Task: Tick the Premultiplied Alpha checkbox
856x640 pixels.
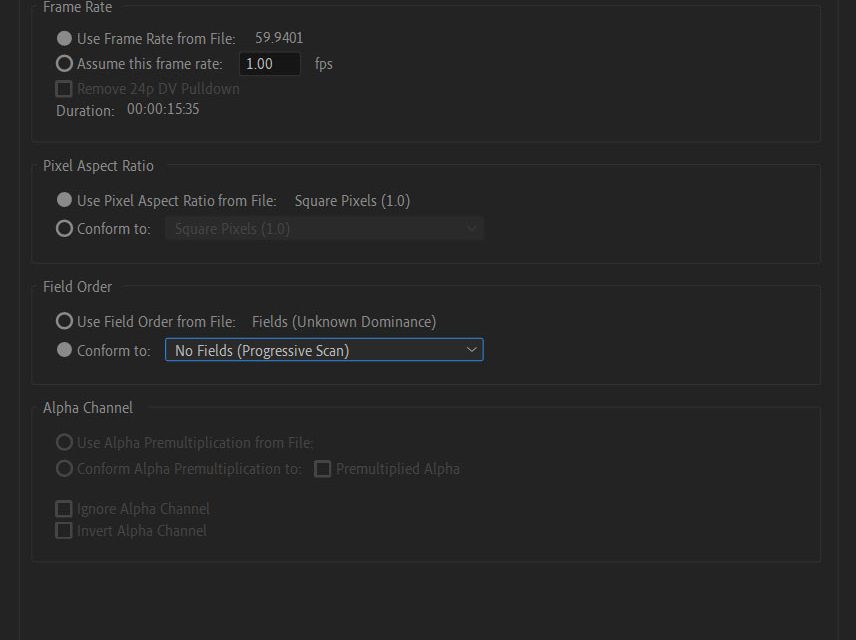Action: (x=323, y=469)
